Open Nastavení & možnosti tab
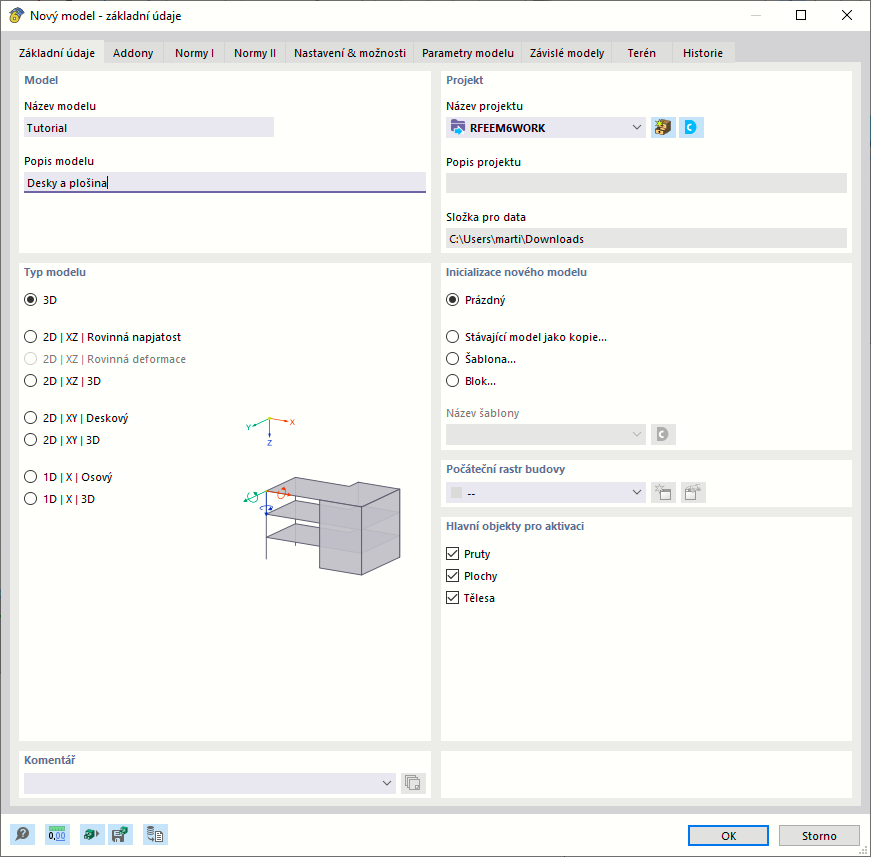871x857 pixels. (350, 53)
